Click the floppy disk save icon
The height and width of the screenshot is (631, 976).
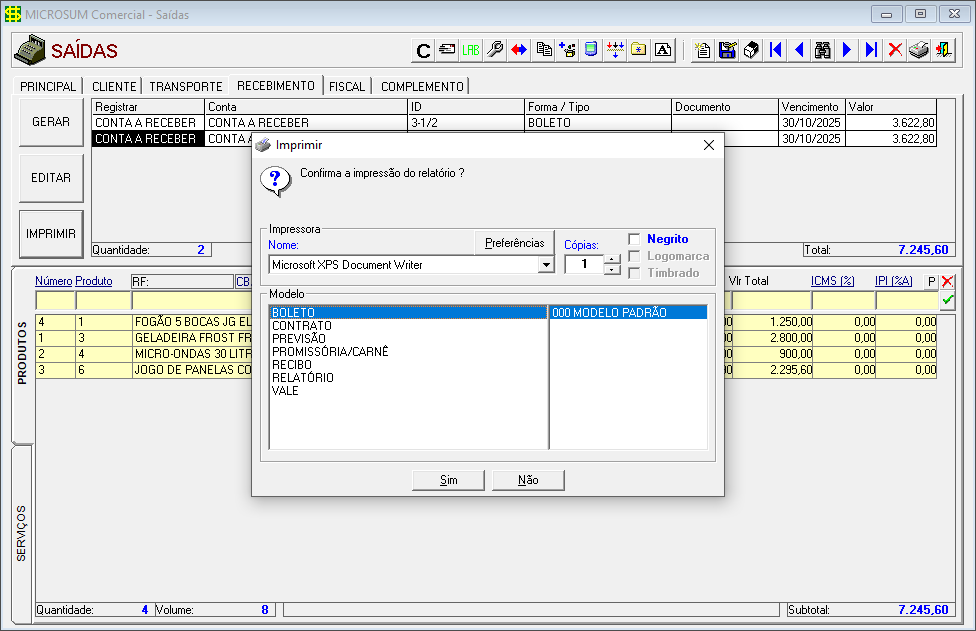pos(727,50)
